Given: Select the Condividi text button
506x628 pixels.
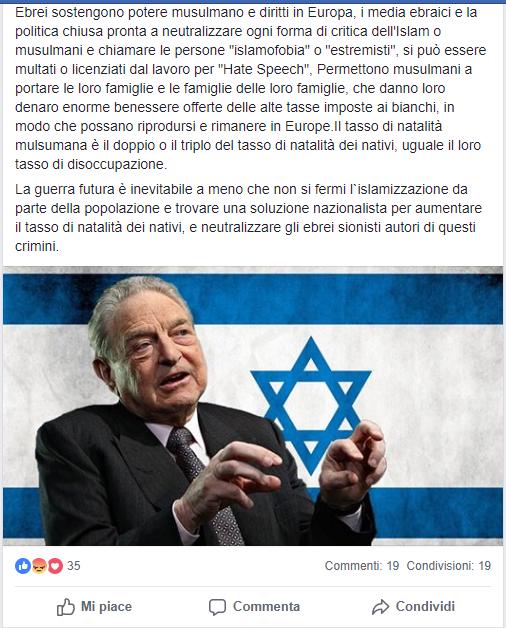Looking at the screenshot, I should pyautogui.click(x=425, y=606).
